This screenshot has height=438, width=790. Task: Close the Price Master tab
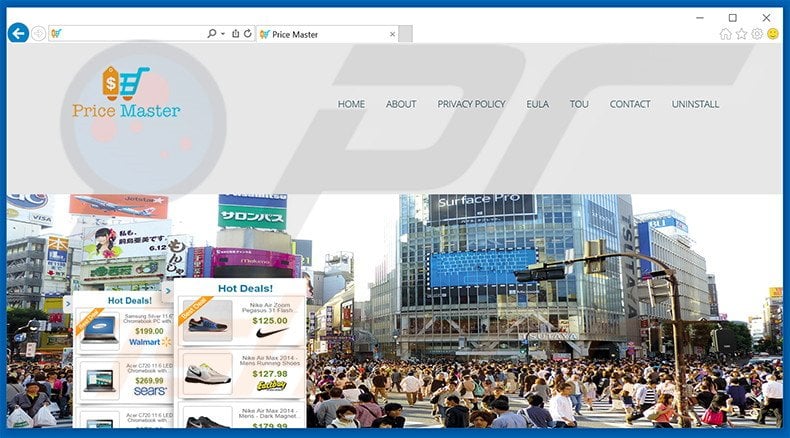click(x=392, y=34)
